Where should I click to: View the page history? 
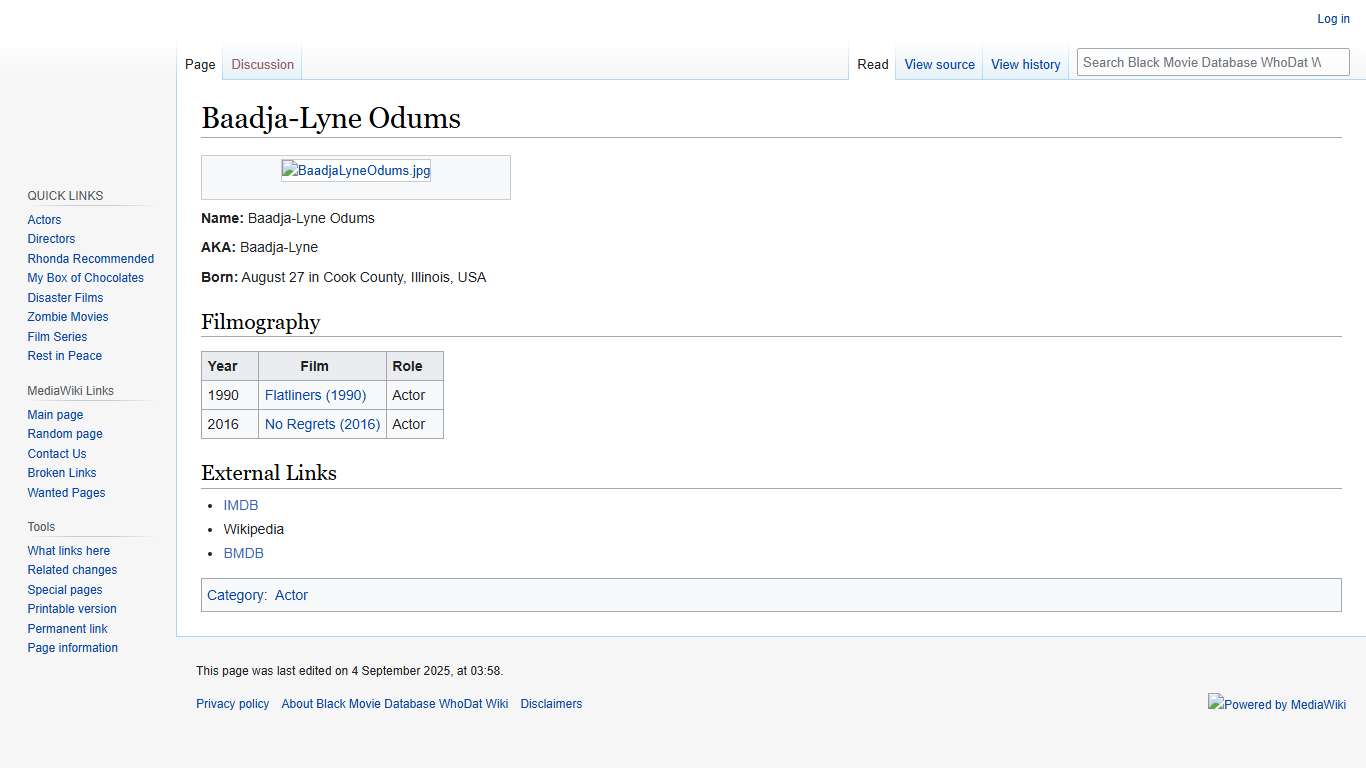[1025, 64]
